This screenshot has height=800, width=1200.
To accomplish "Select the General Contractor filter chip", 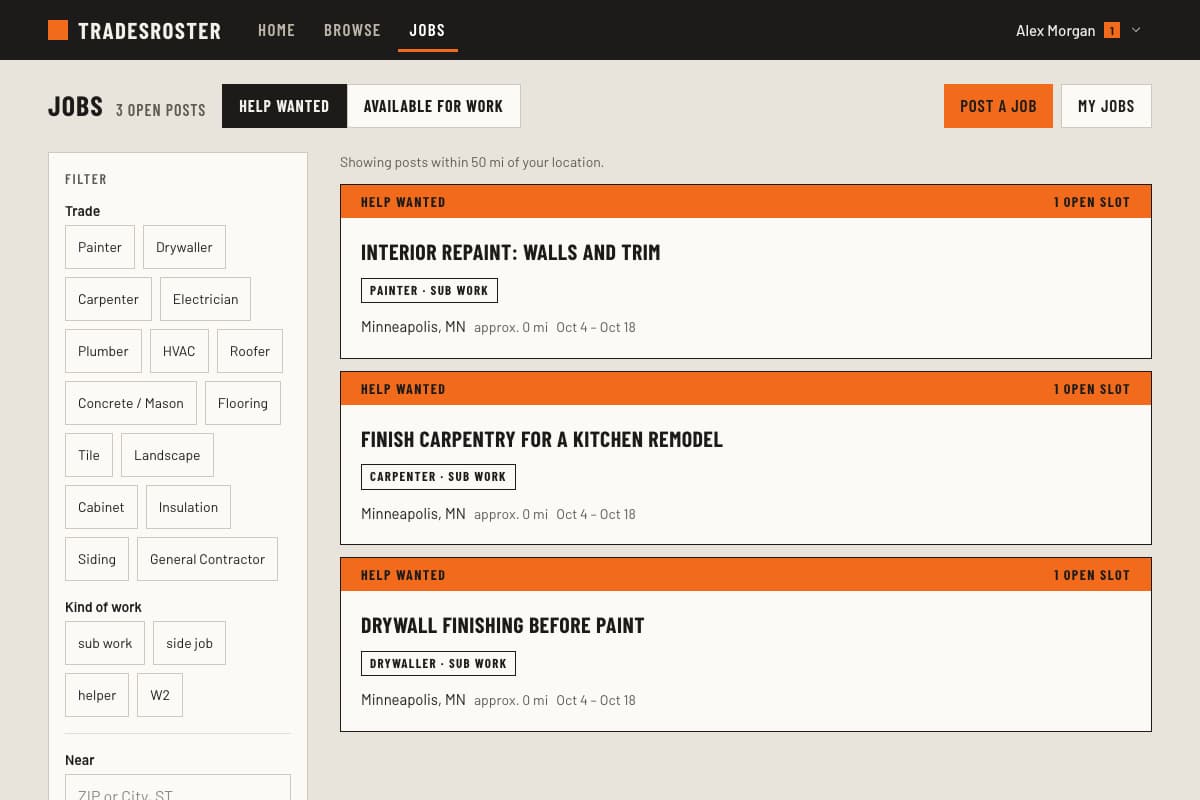I will coord(207,559).
